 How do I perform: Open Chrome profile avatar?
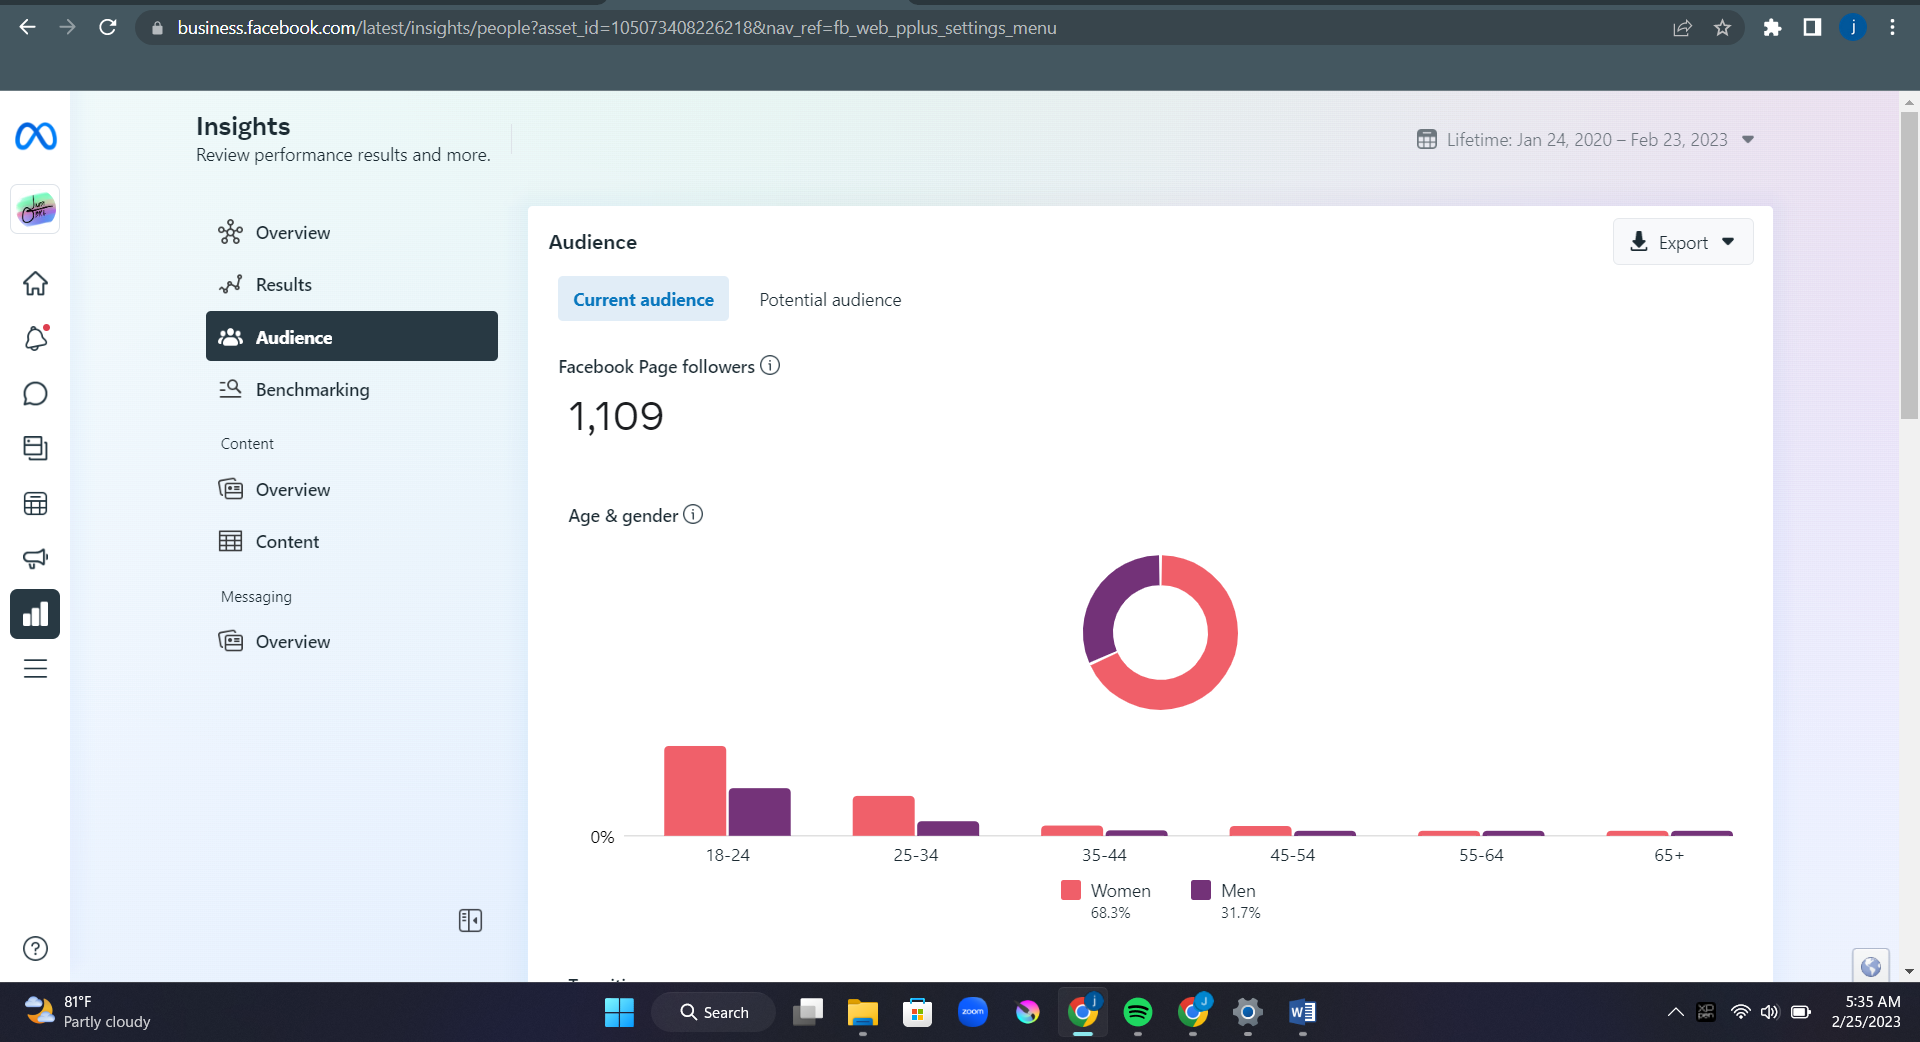[1853, 28]
